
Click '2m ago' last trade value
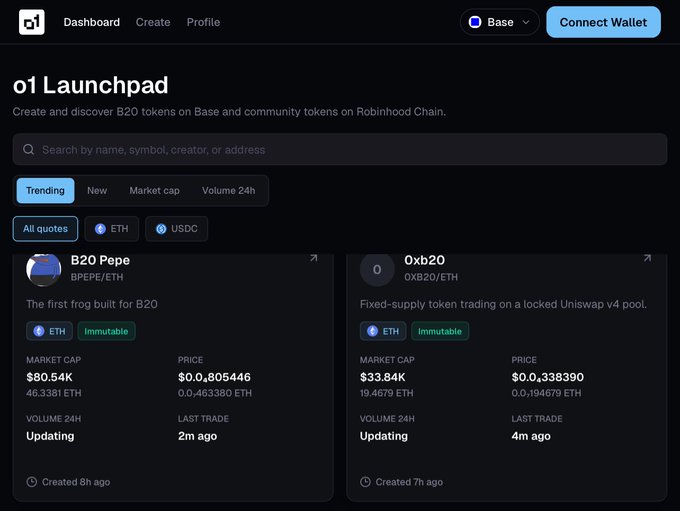pyautogui.click(x=197, y=436)
